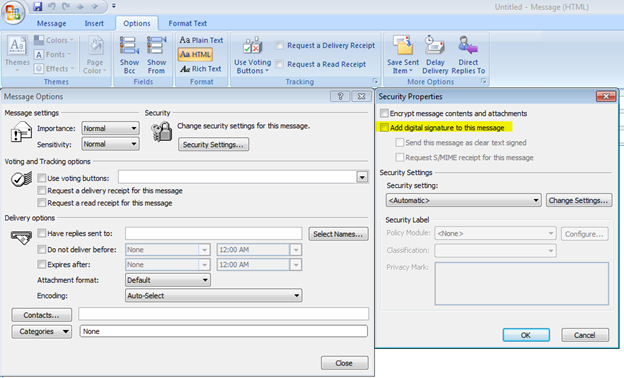Expand the voting buttons dropdown list
The width and height of the screenshot is (624, 378).
coord(362,177)
